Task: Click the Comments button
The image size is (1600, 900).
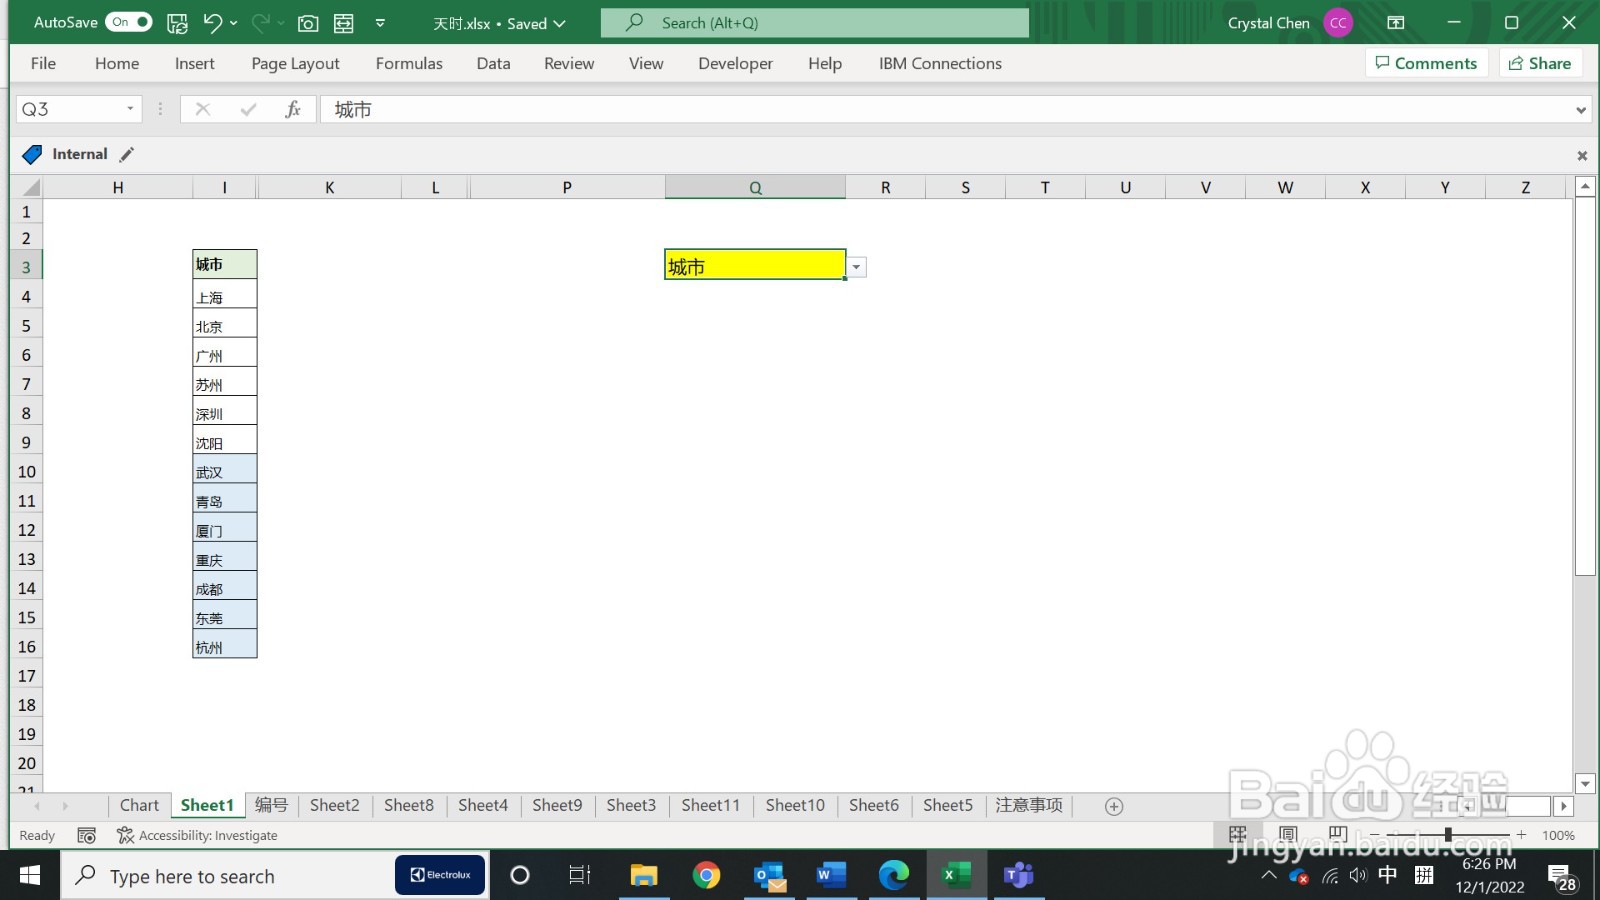Action: pos(1426,63)
